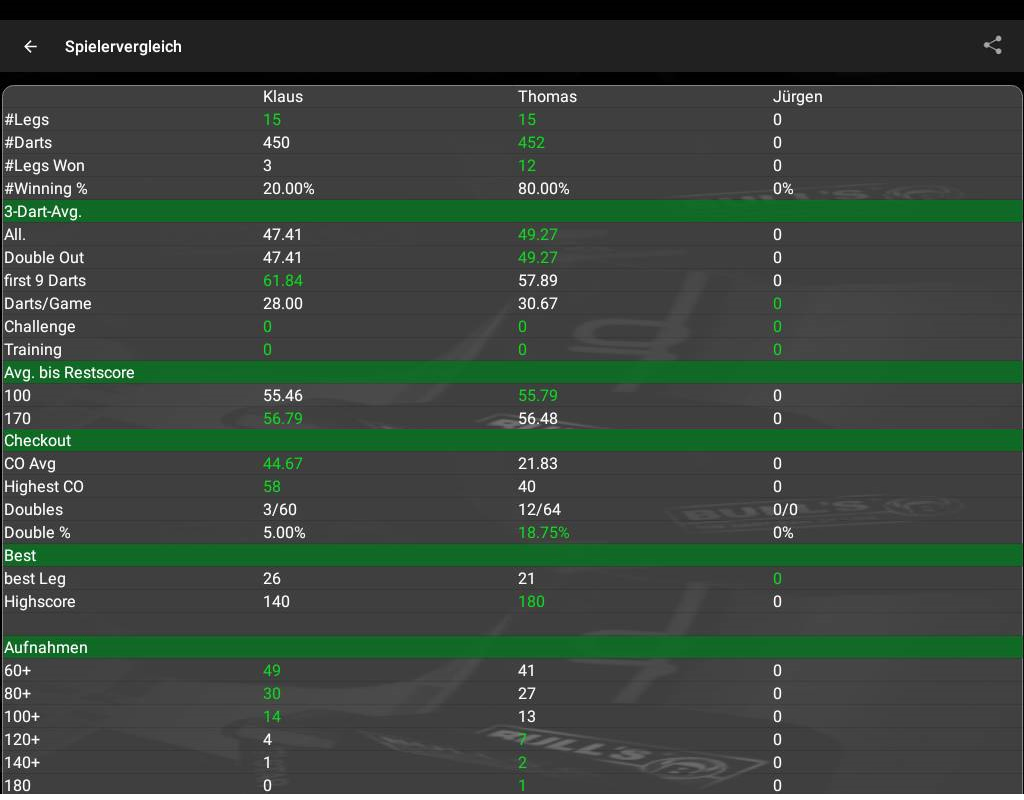Image resolution: width=1024 pixels, height=800 pixels.
Task: Tap the Highest CO row label
Action: [x=44, y=487]
